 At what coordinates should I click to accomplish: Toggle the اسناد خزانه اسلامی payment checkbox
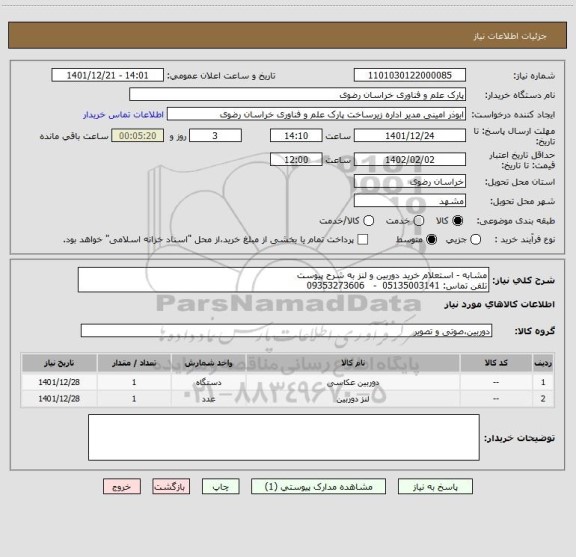363,240
